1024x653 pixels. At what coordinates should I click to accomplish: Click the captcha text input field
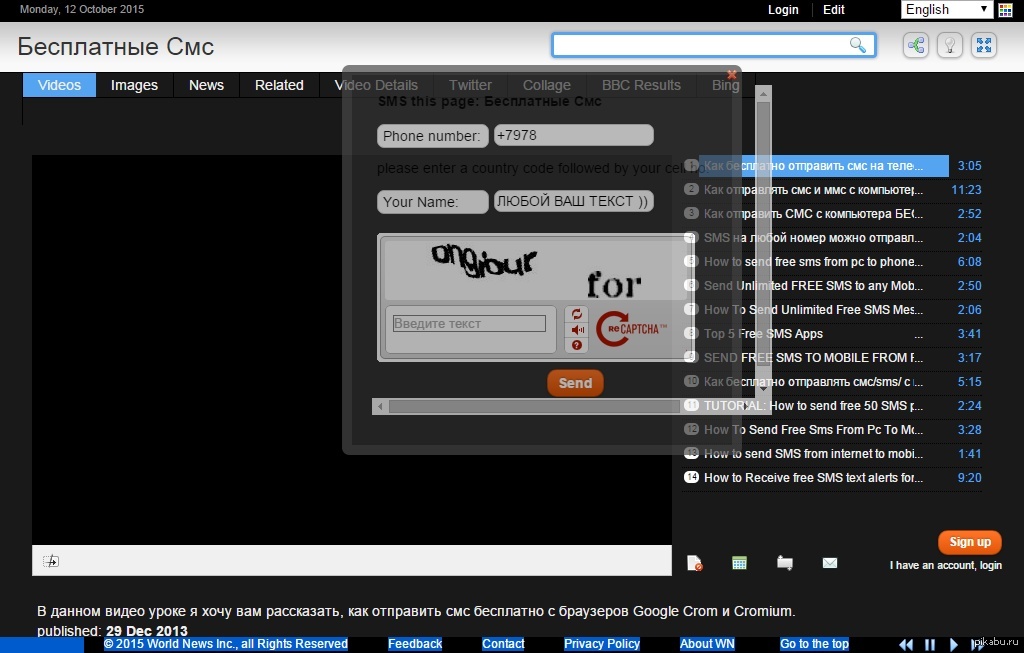coord(469,323)
